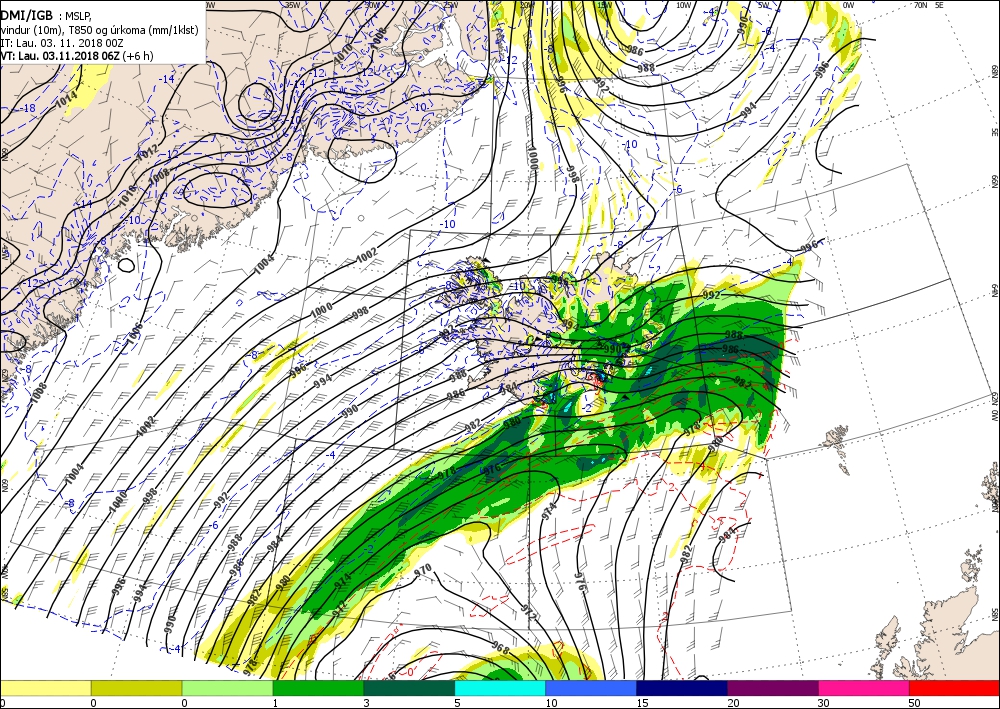
Task: Click the olive-yellow legend color swatch
Action: tap(136, 688)
